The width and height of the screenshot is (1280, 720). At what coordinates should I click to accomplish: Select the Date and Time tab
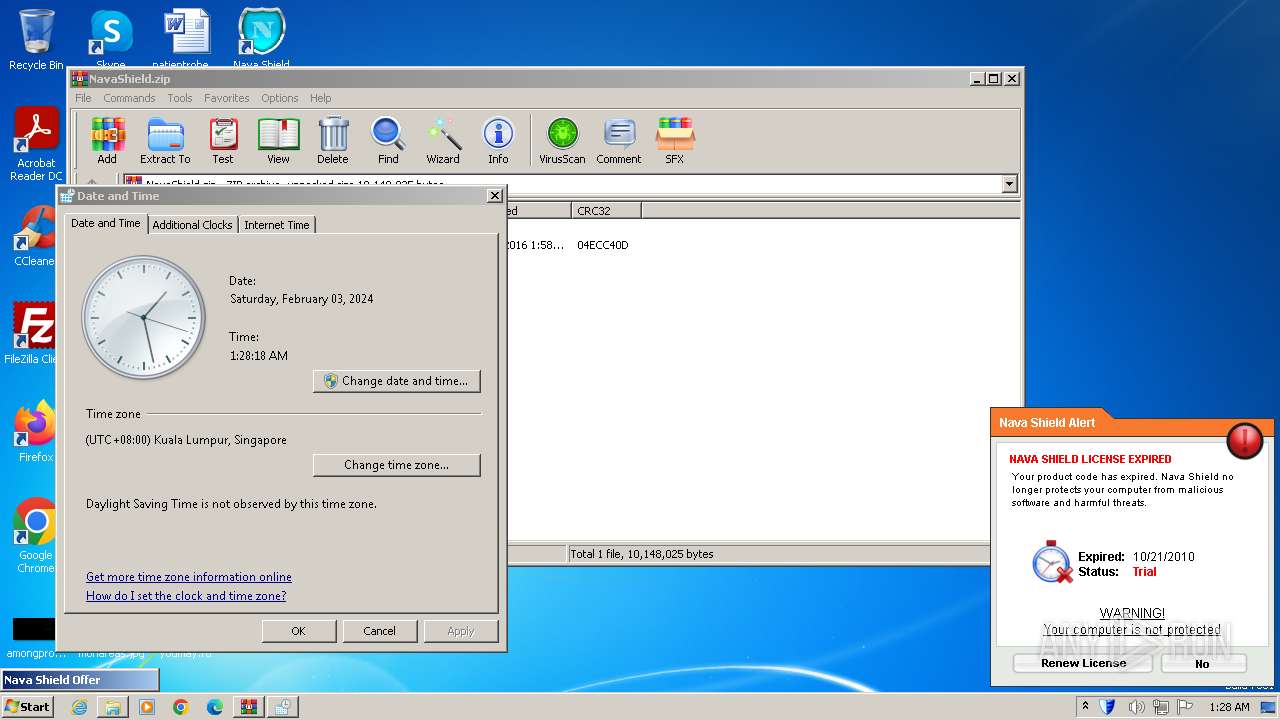click(106, 223)
